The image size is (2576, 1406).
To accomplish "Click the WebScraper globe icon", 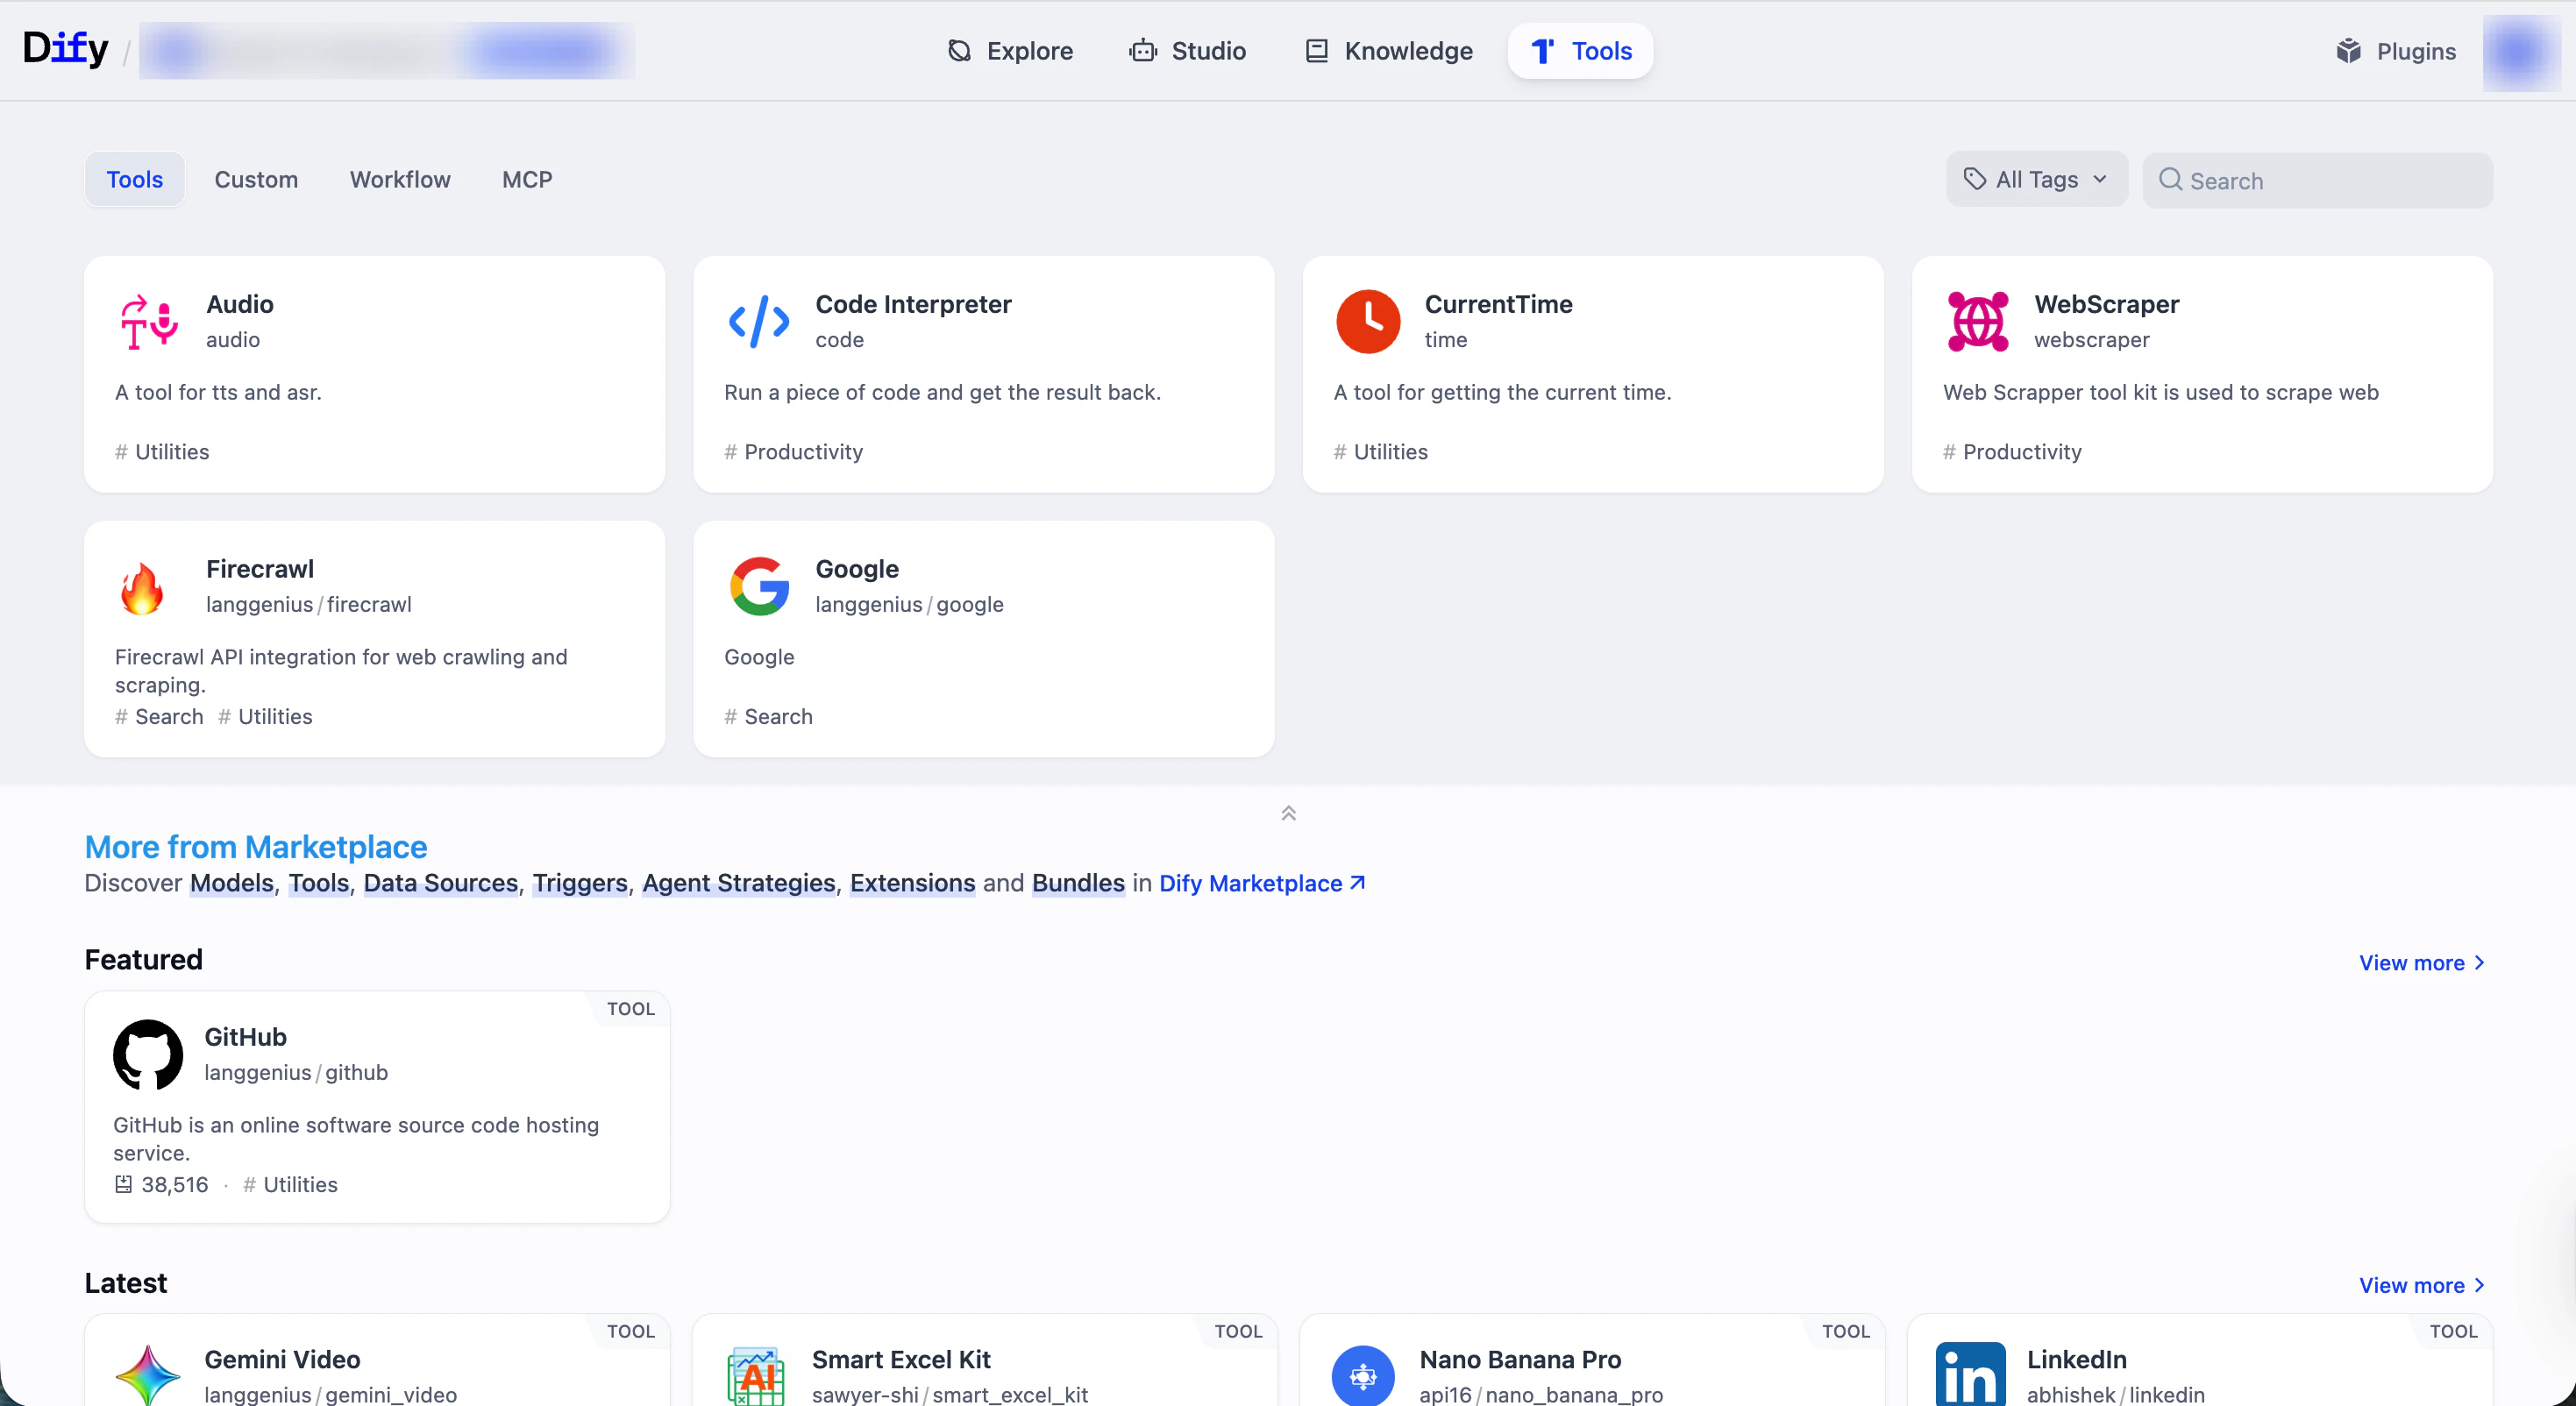I will point(1977,322).
